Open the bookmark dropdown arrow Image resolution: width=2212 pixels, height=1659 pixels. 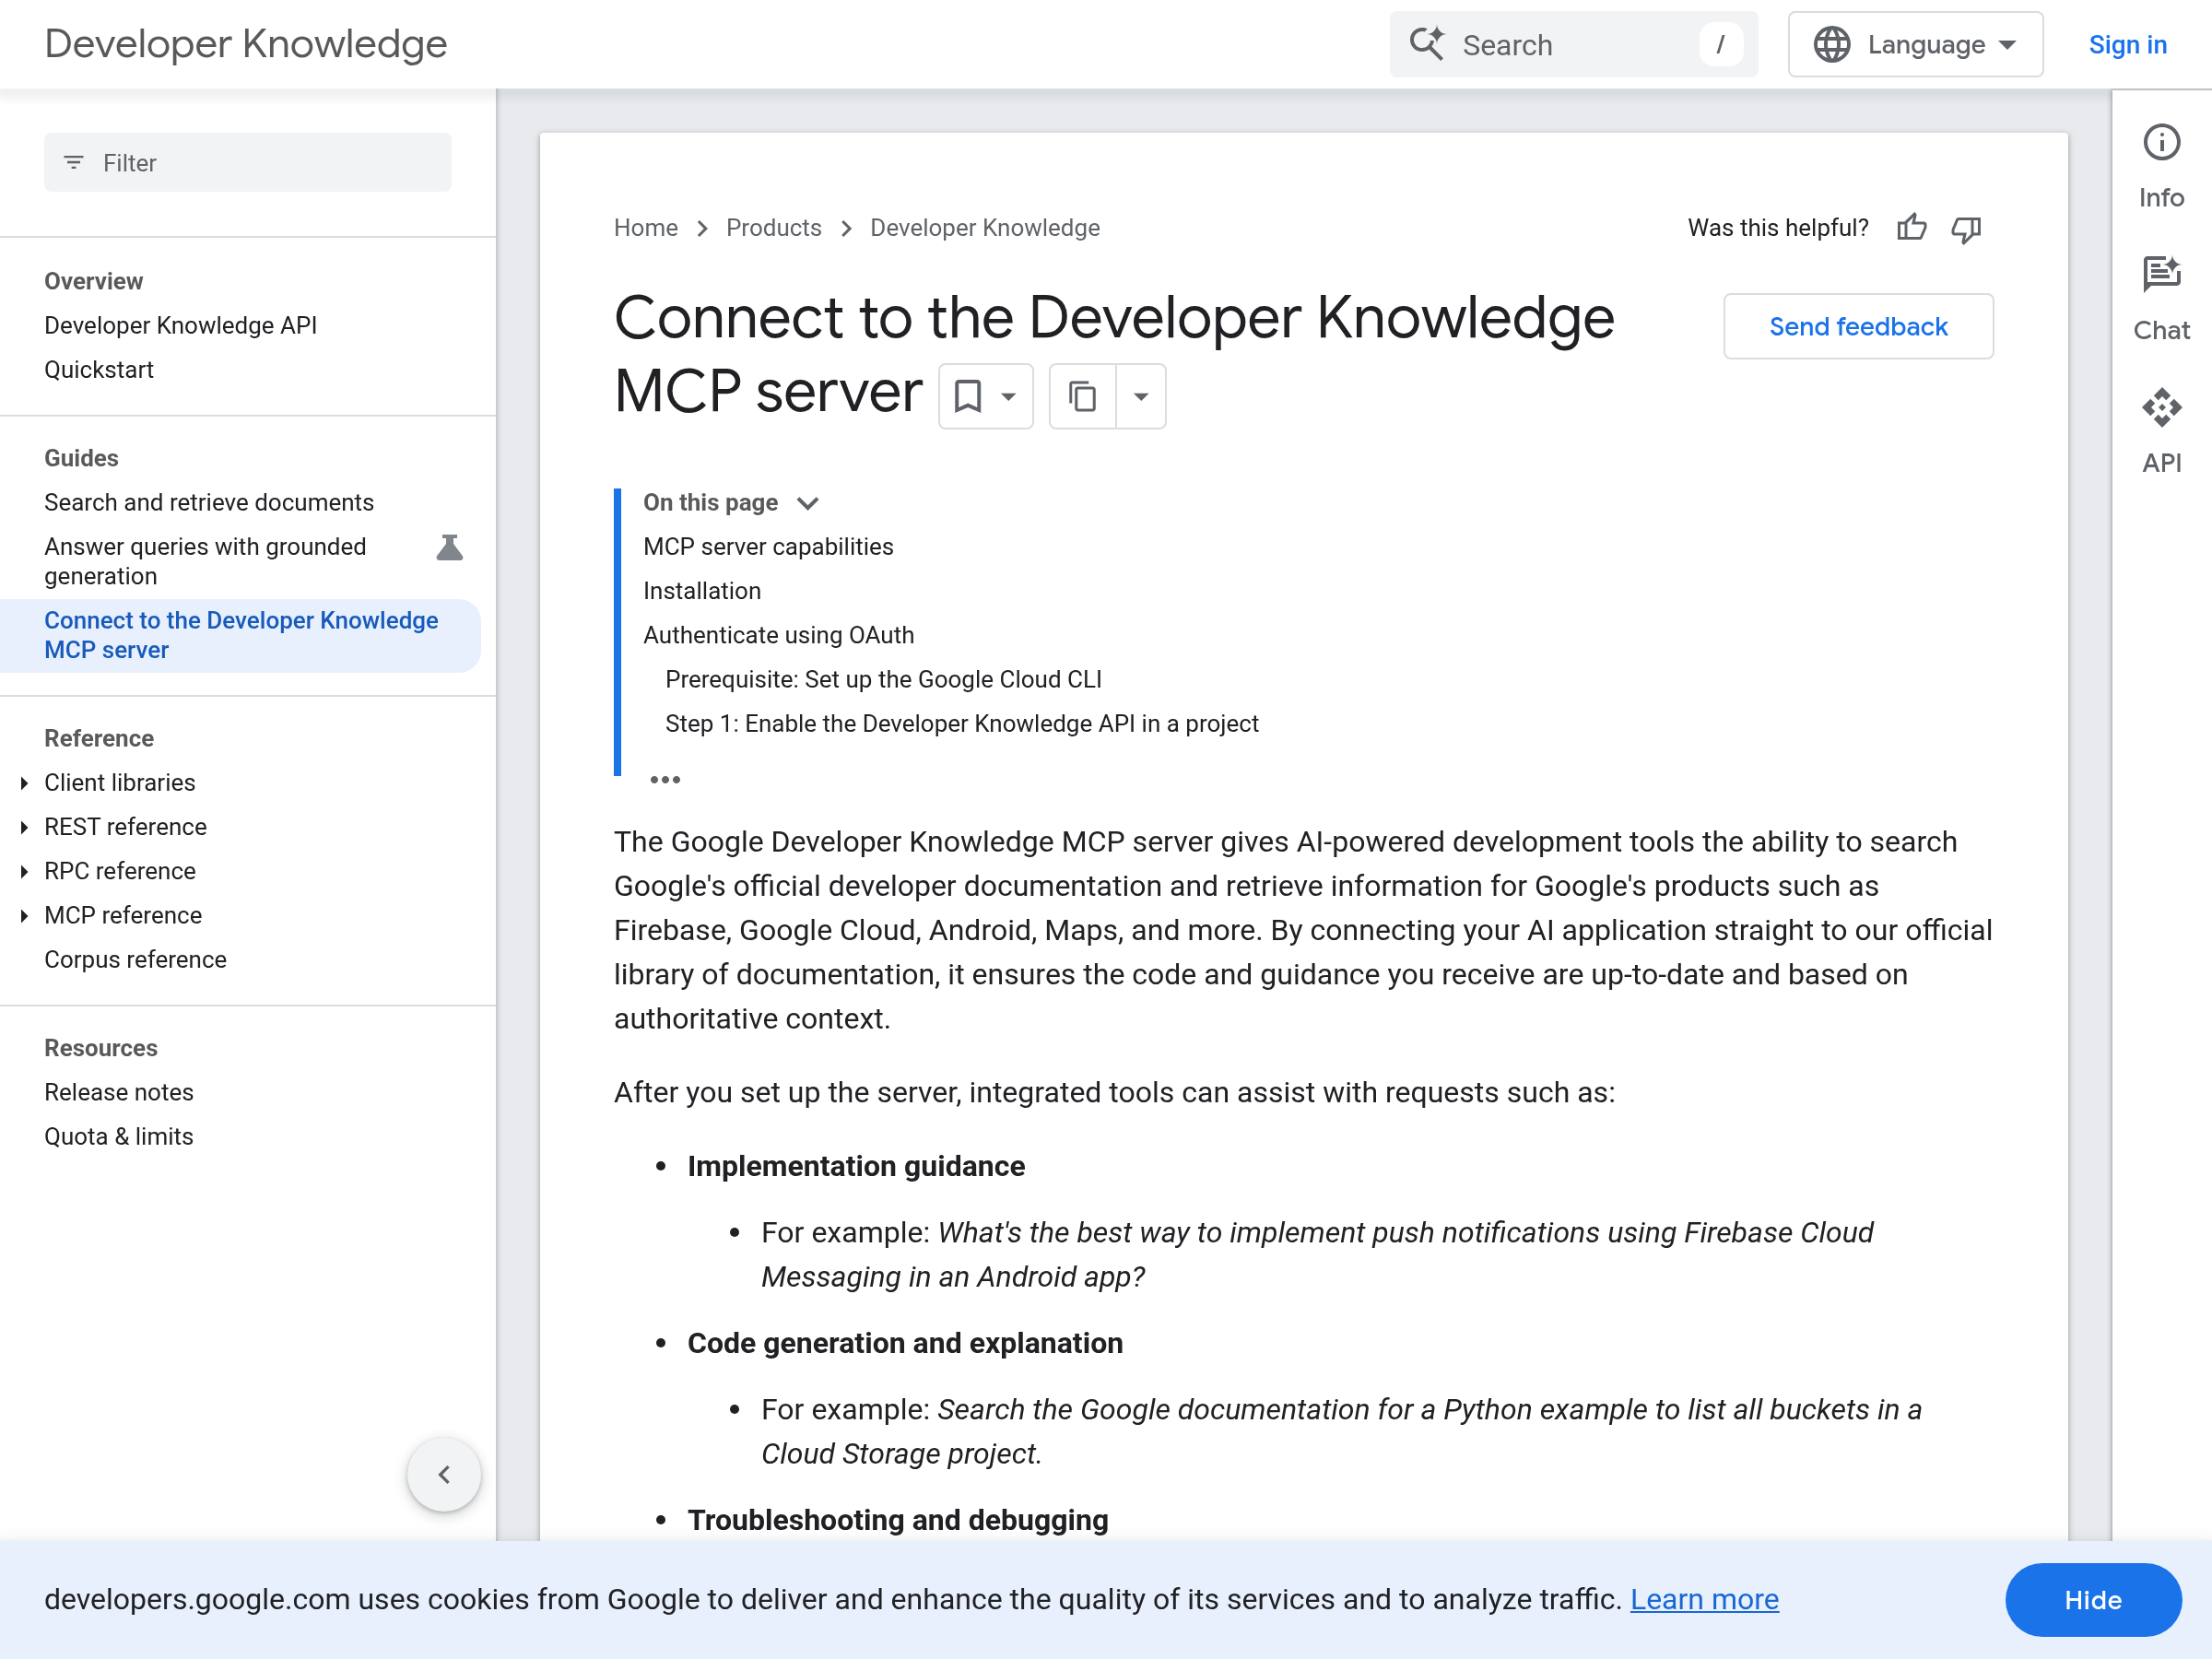1008,396
